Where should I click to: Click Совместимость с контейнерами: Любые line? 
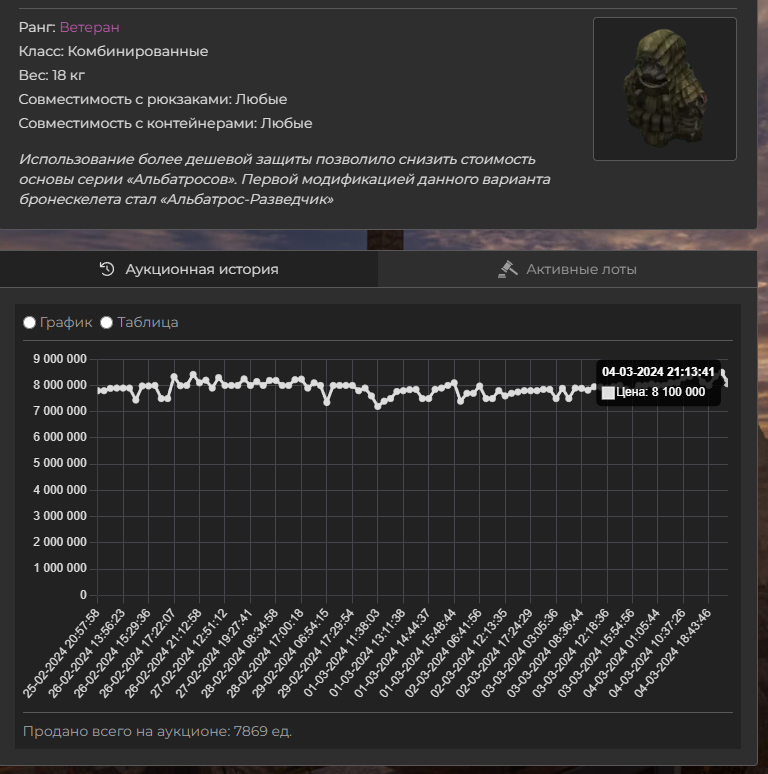[165, 123]
